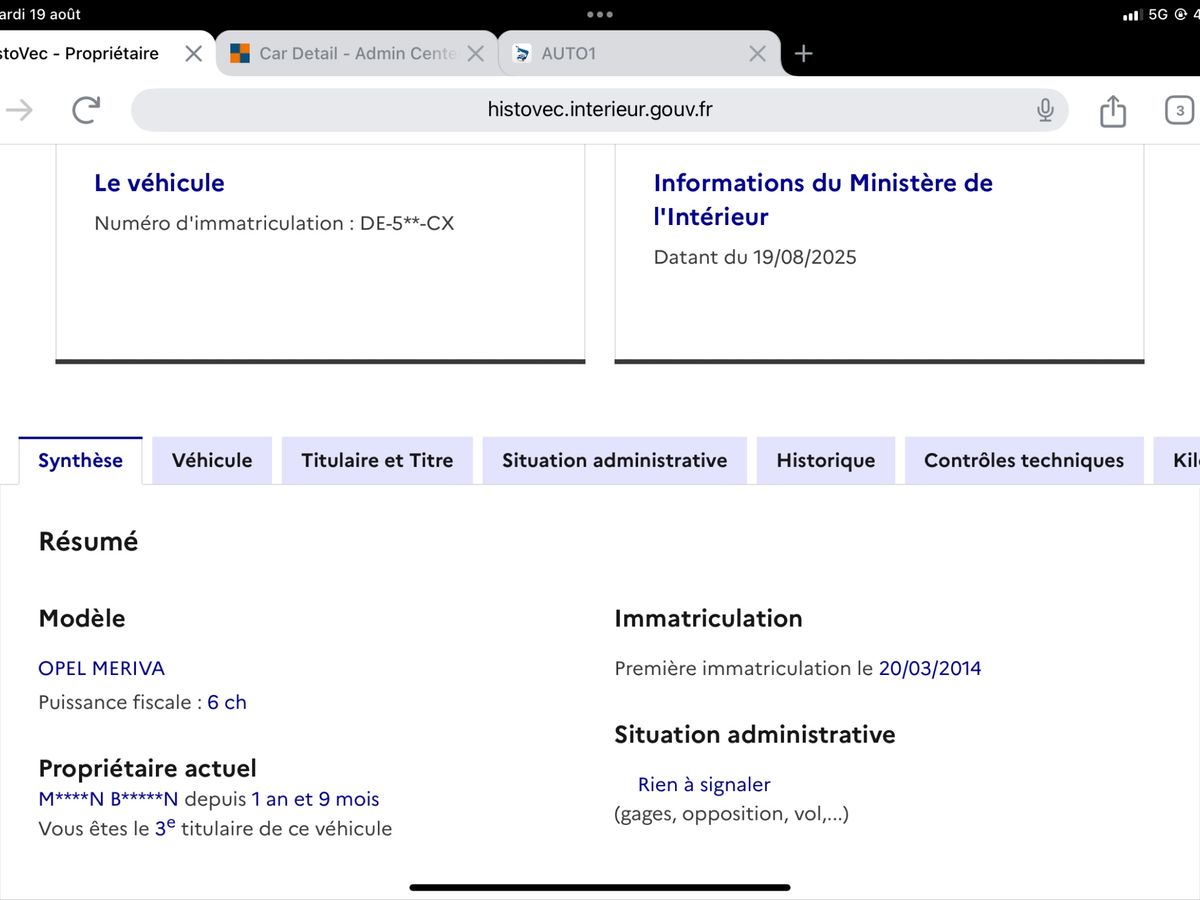Focus the histovec.interieur.gouv.fr address bar

600,110
